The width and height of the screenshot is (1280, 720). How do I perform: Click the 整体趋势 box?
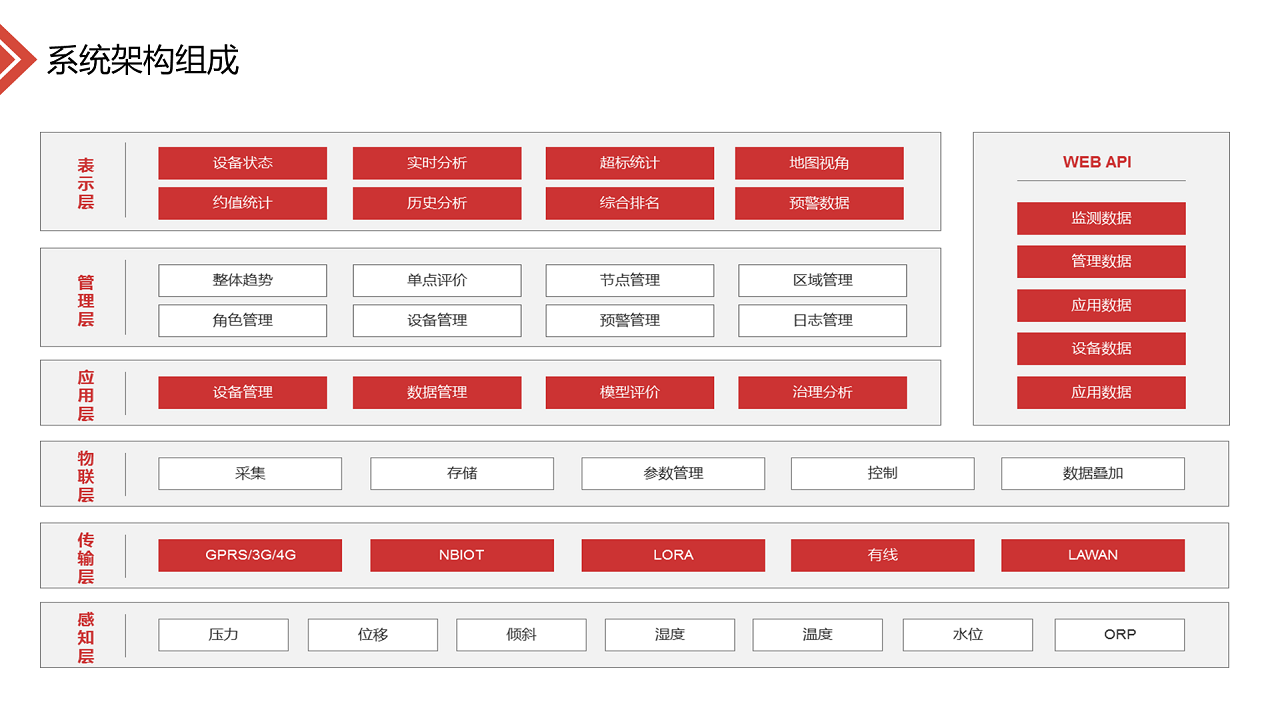[242, 280]
